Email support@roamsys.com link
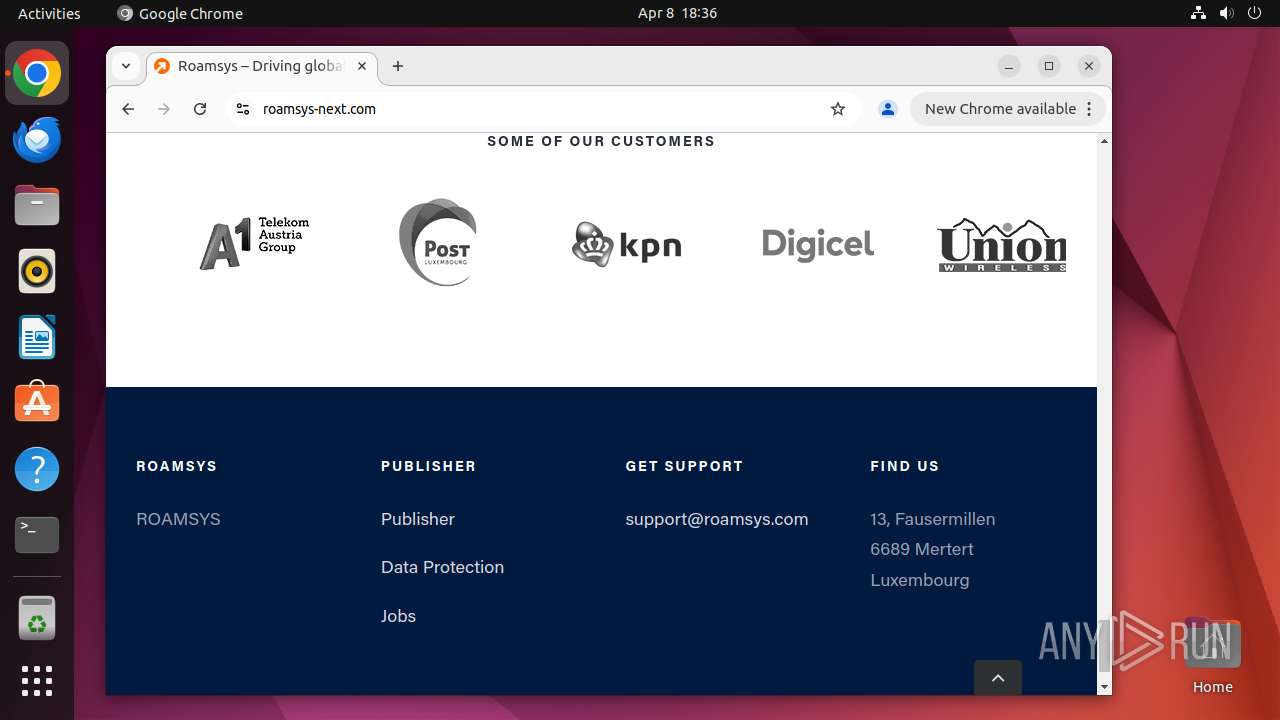 pos(717,519)
